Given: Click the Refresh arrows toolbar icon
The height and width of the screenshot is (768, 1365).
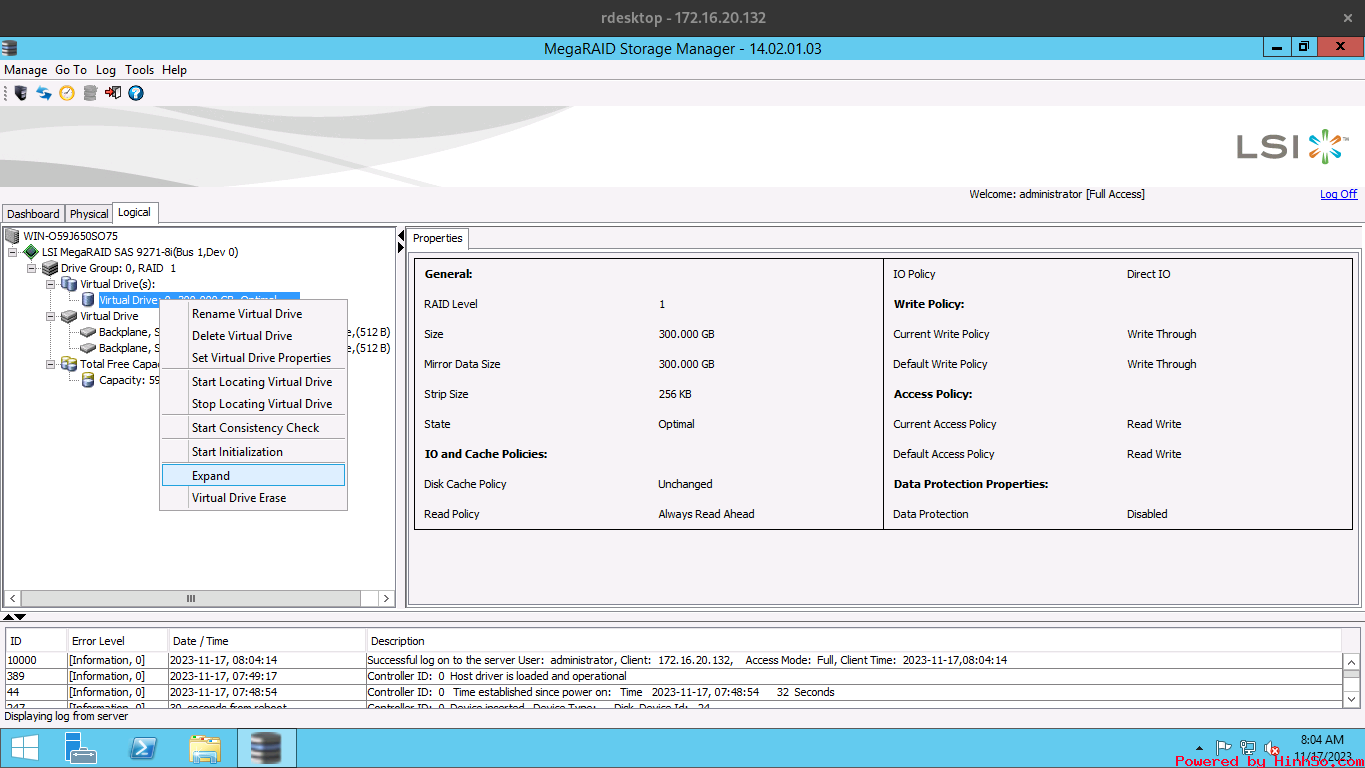Looking at the screenshot, I should [44, 93].
